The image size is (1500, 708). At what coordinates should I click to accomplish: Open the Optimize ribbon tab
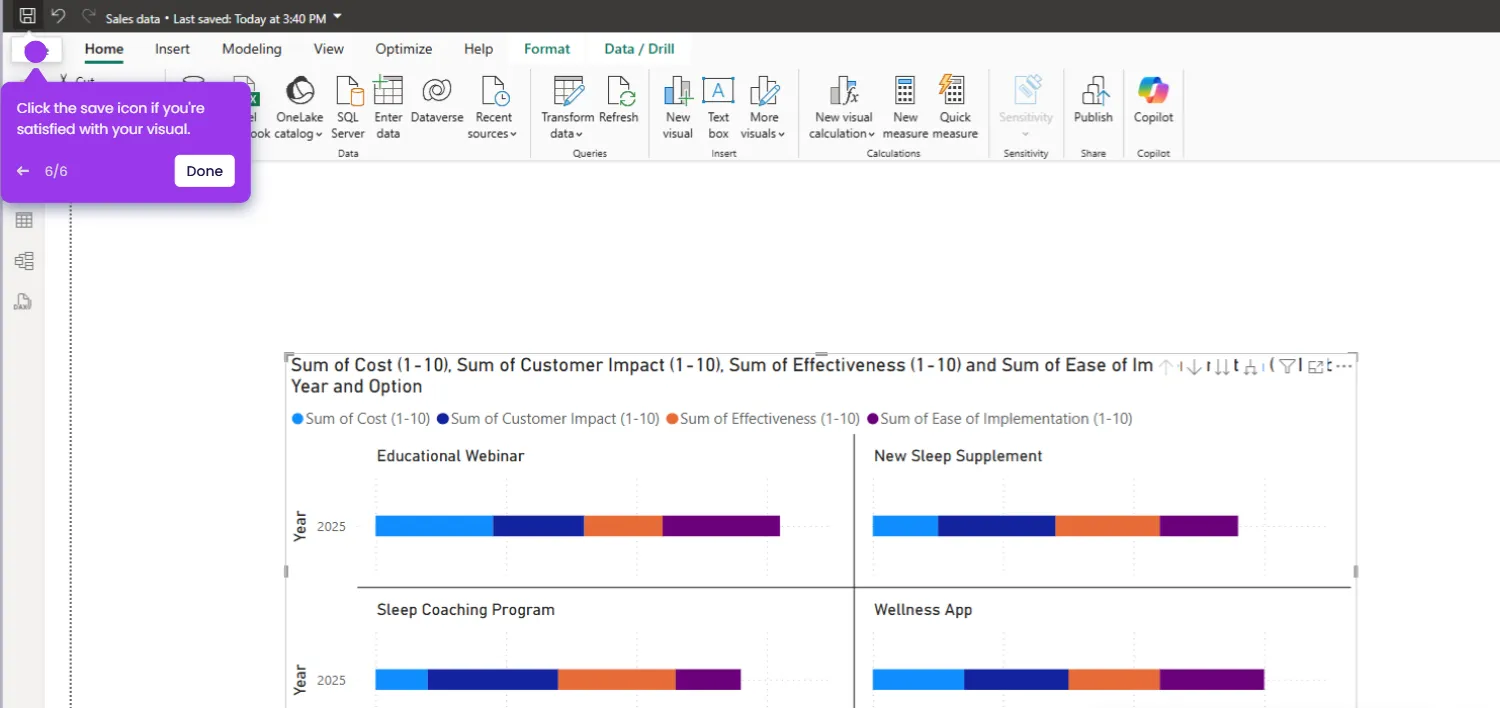404,49
